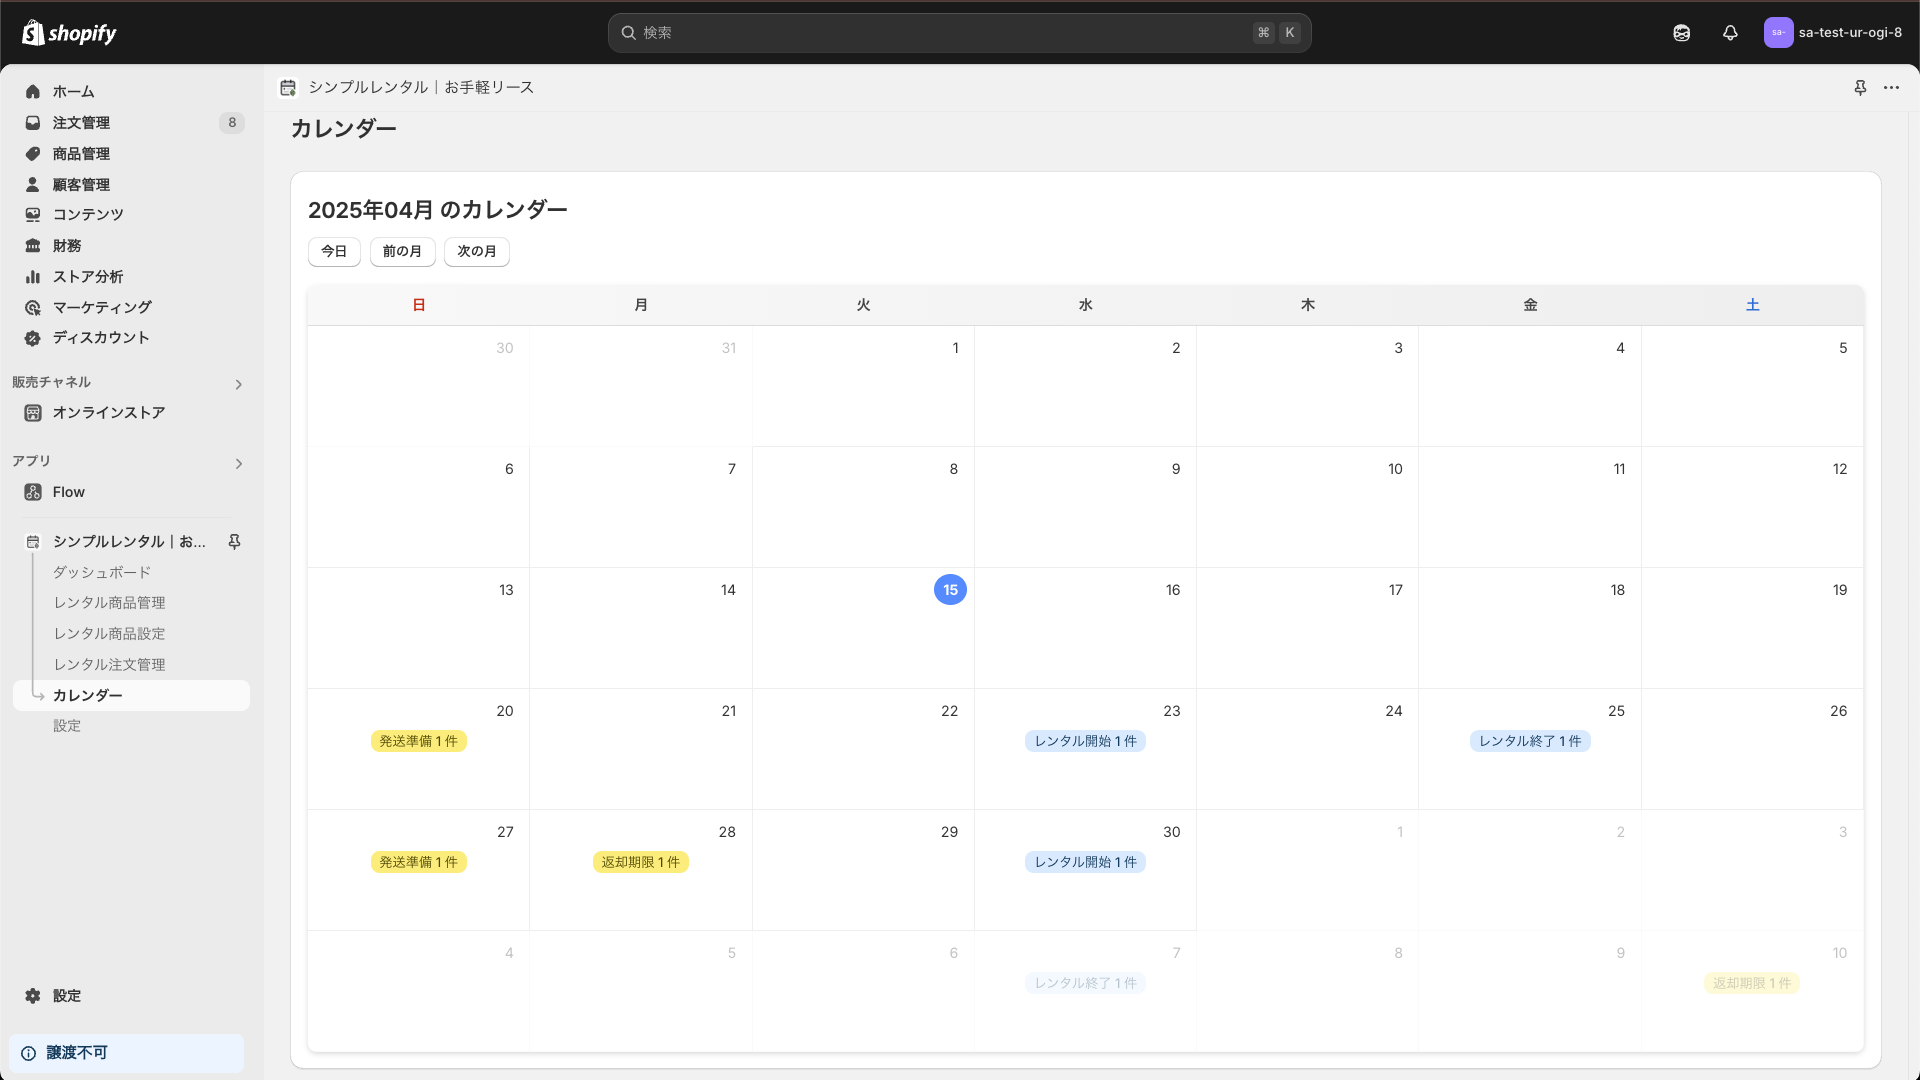The height and width of the screenshot is (1080, 1920).
Task: Select ダッシュボード in the app submenu
Action: coord(101,572)
